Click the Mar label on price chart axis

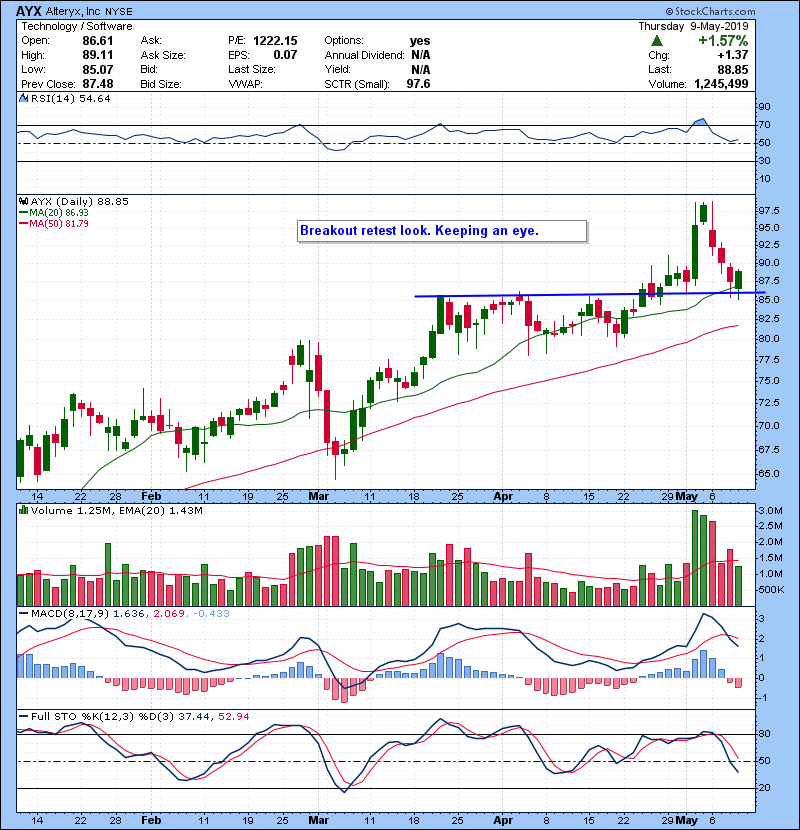[x=318, y=497]
